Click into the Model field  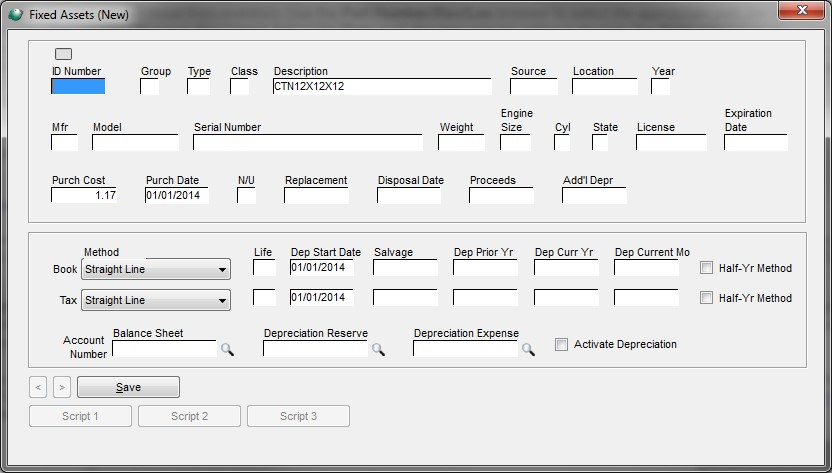coord(135,142)
